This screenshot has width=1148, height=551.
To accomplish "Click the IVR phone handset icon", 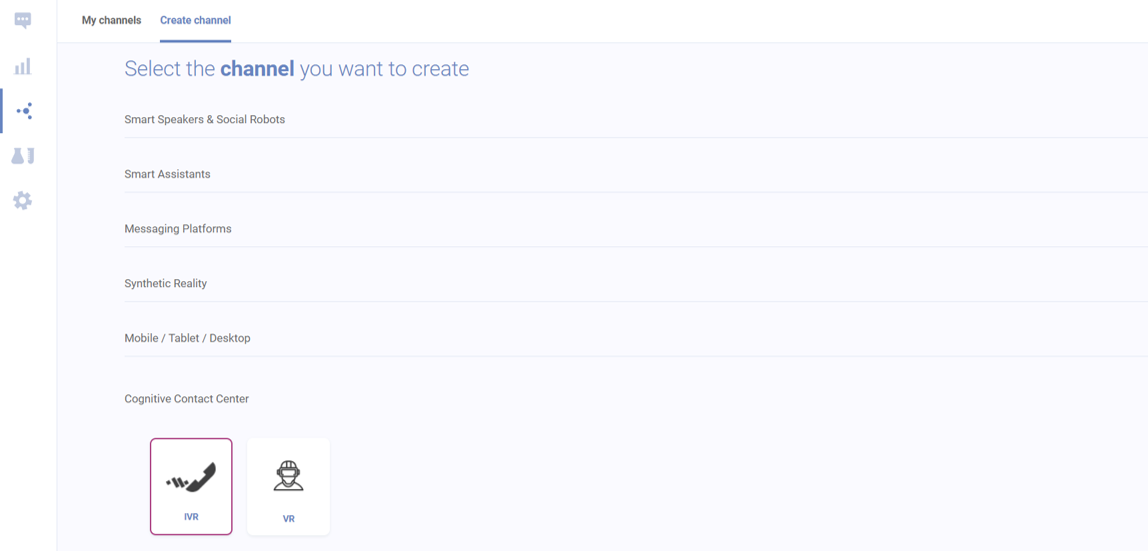I will [190, 477].
